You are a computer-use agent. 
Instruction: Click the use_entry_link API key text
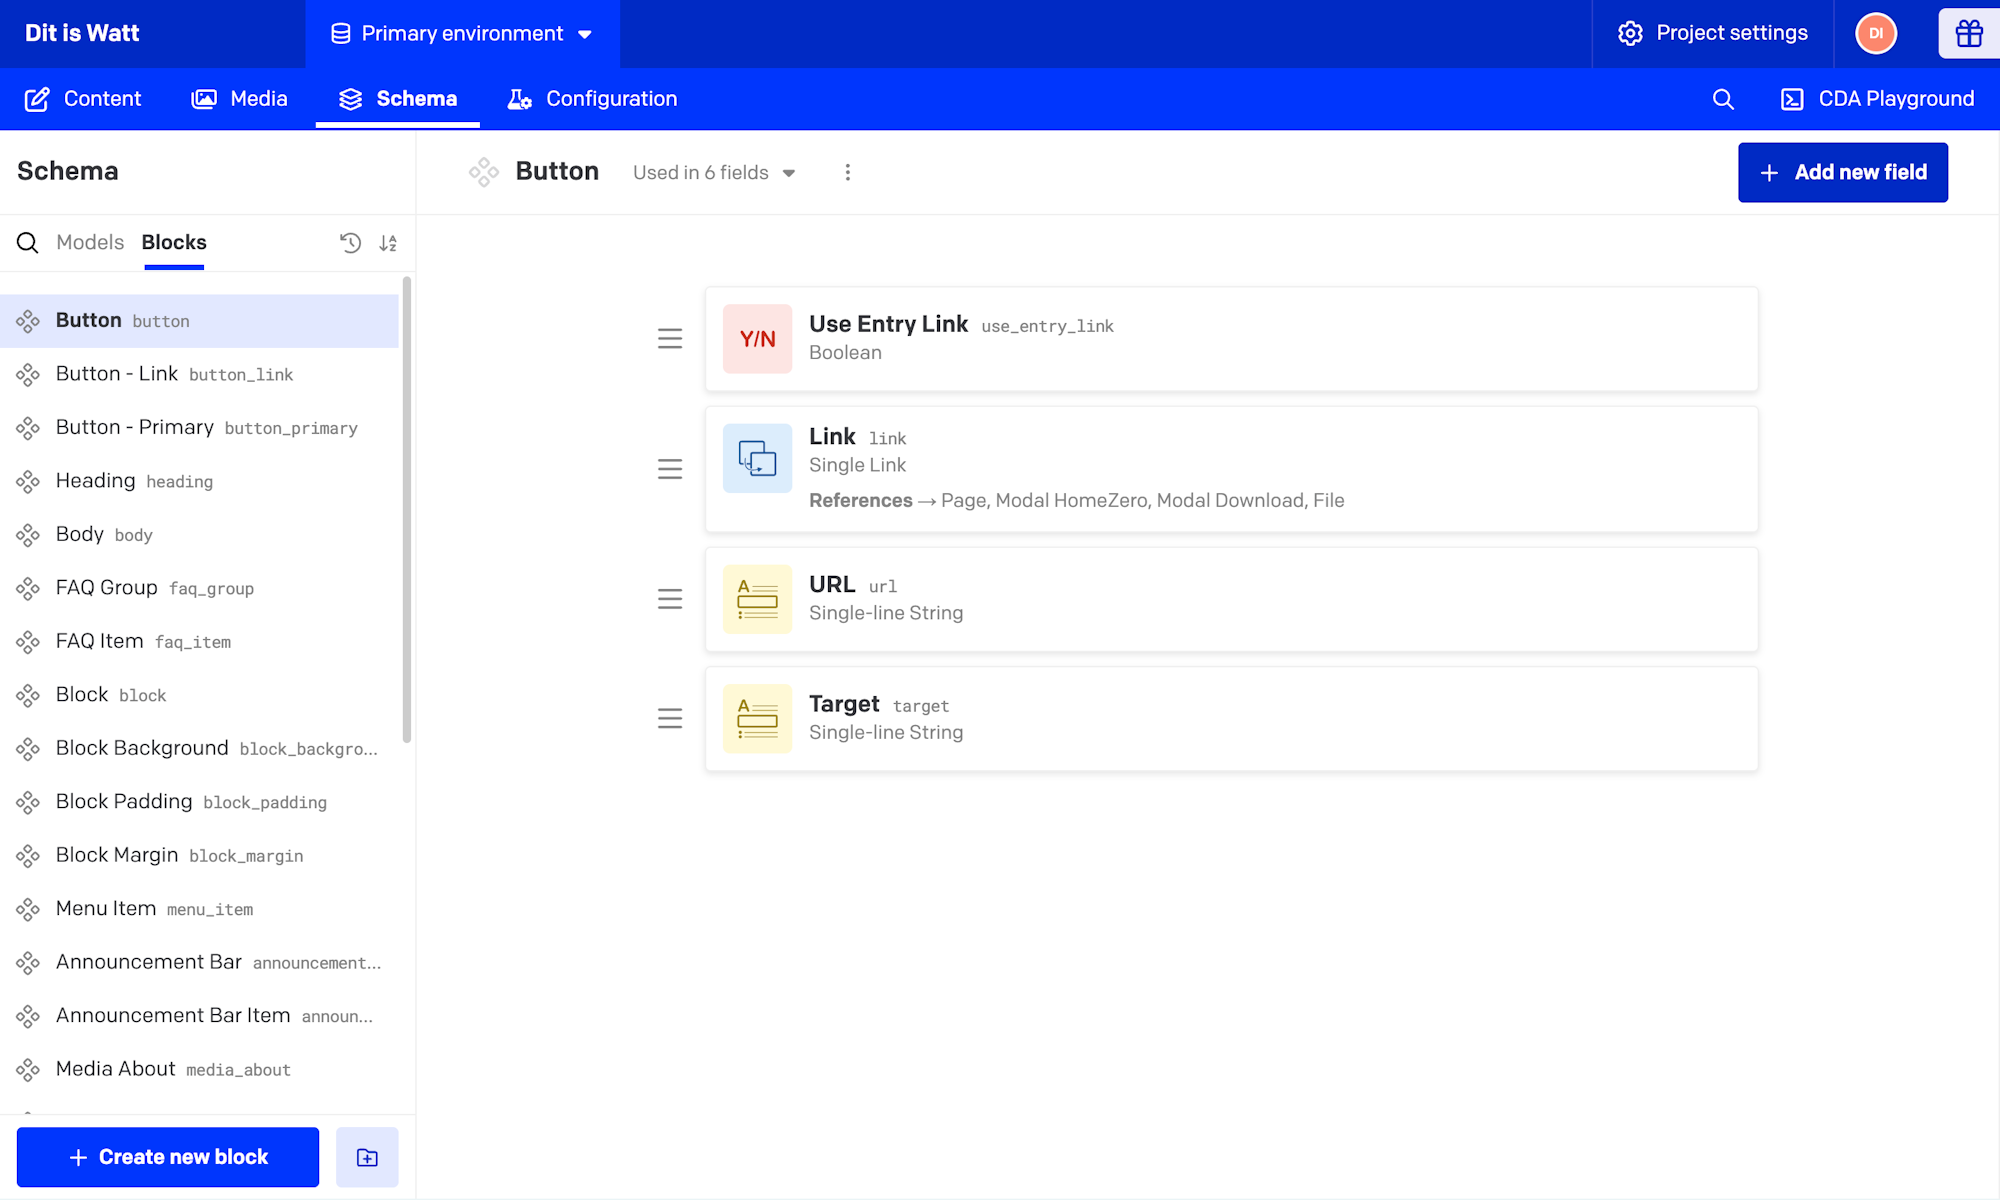[1047, 326]
